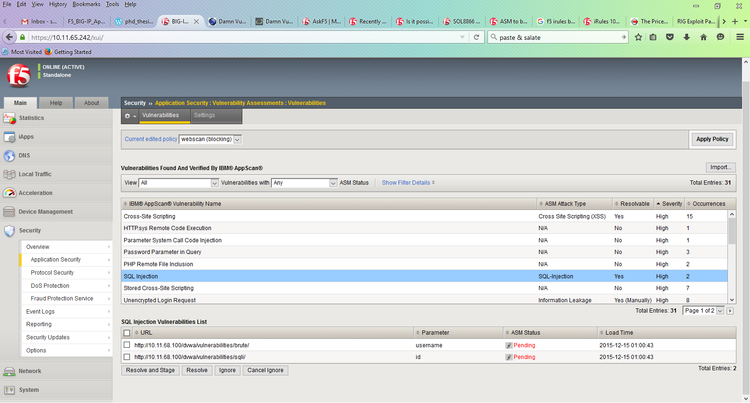Click the Resolve and Stage button
Screen dimensions: 750x403
click(151, 369)
